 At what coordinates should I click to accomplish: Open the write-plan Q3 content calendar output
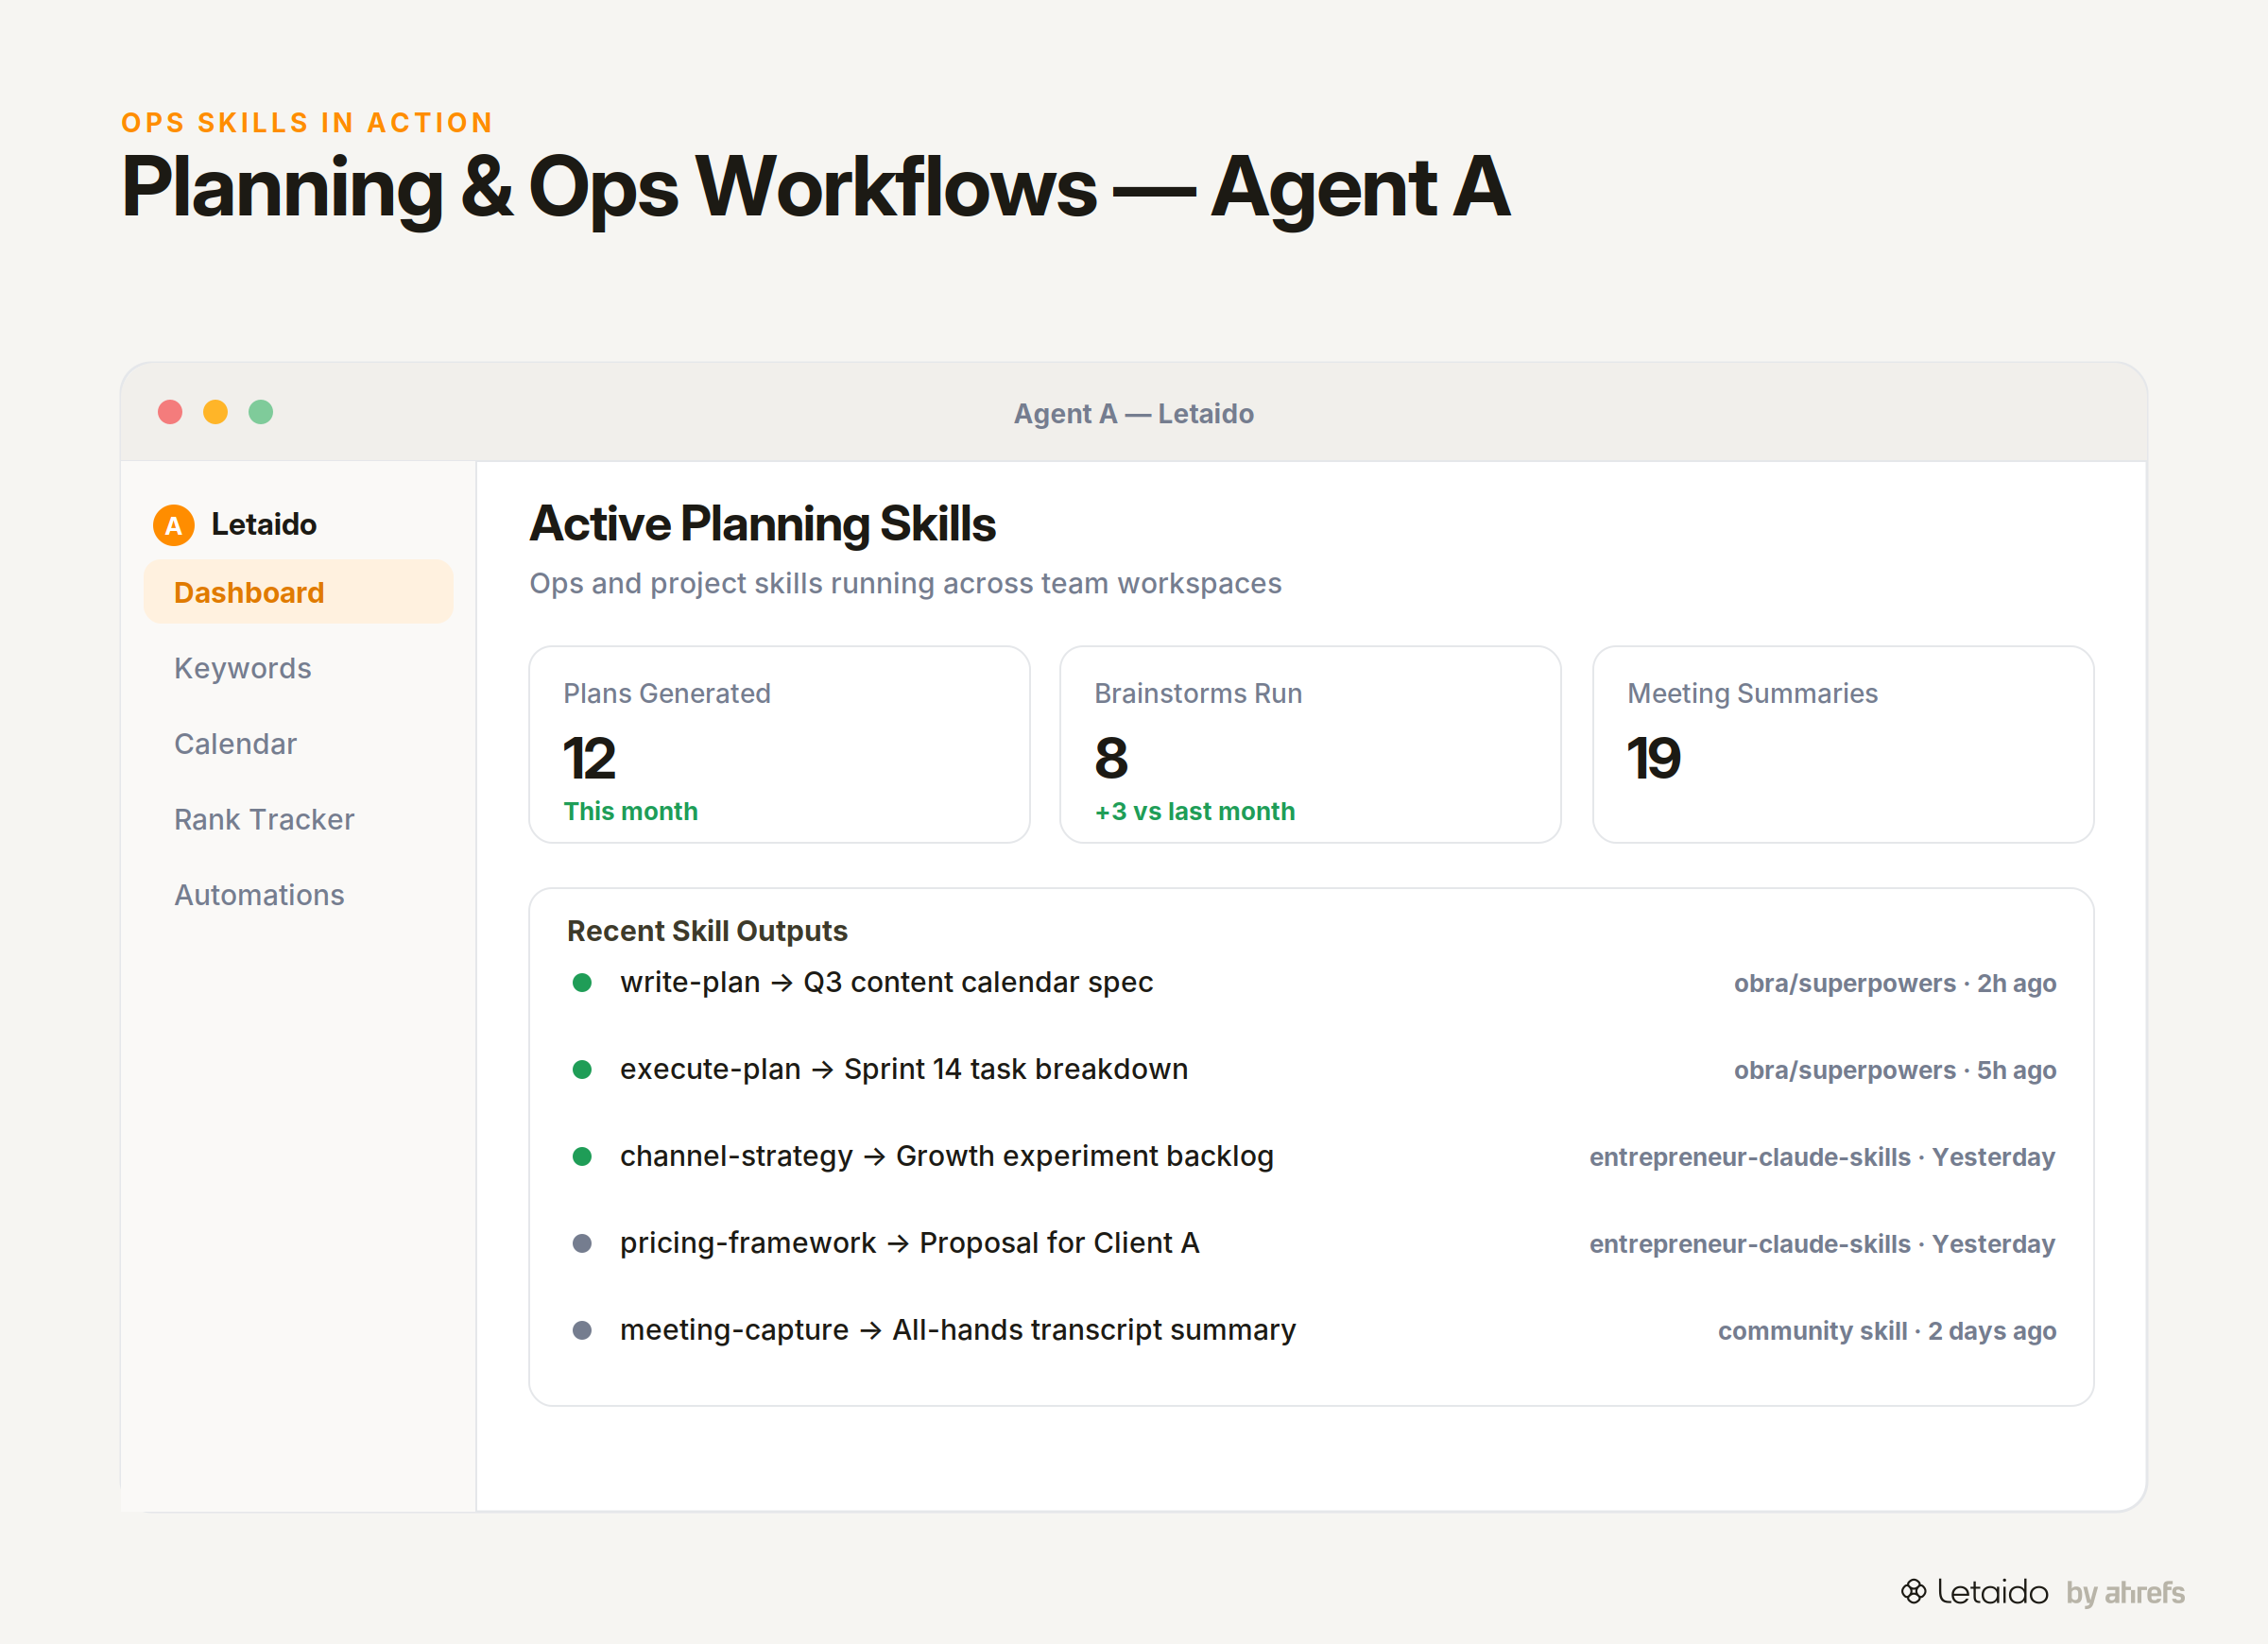click(1311, 982)
